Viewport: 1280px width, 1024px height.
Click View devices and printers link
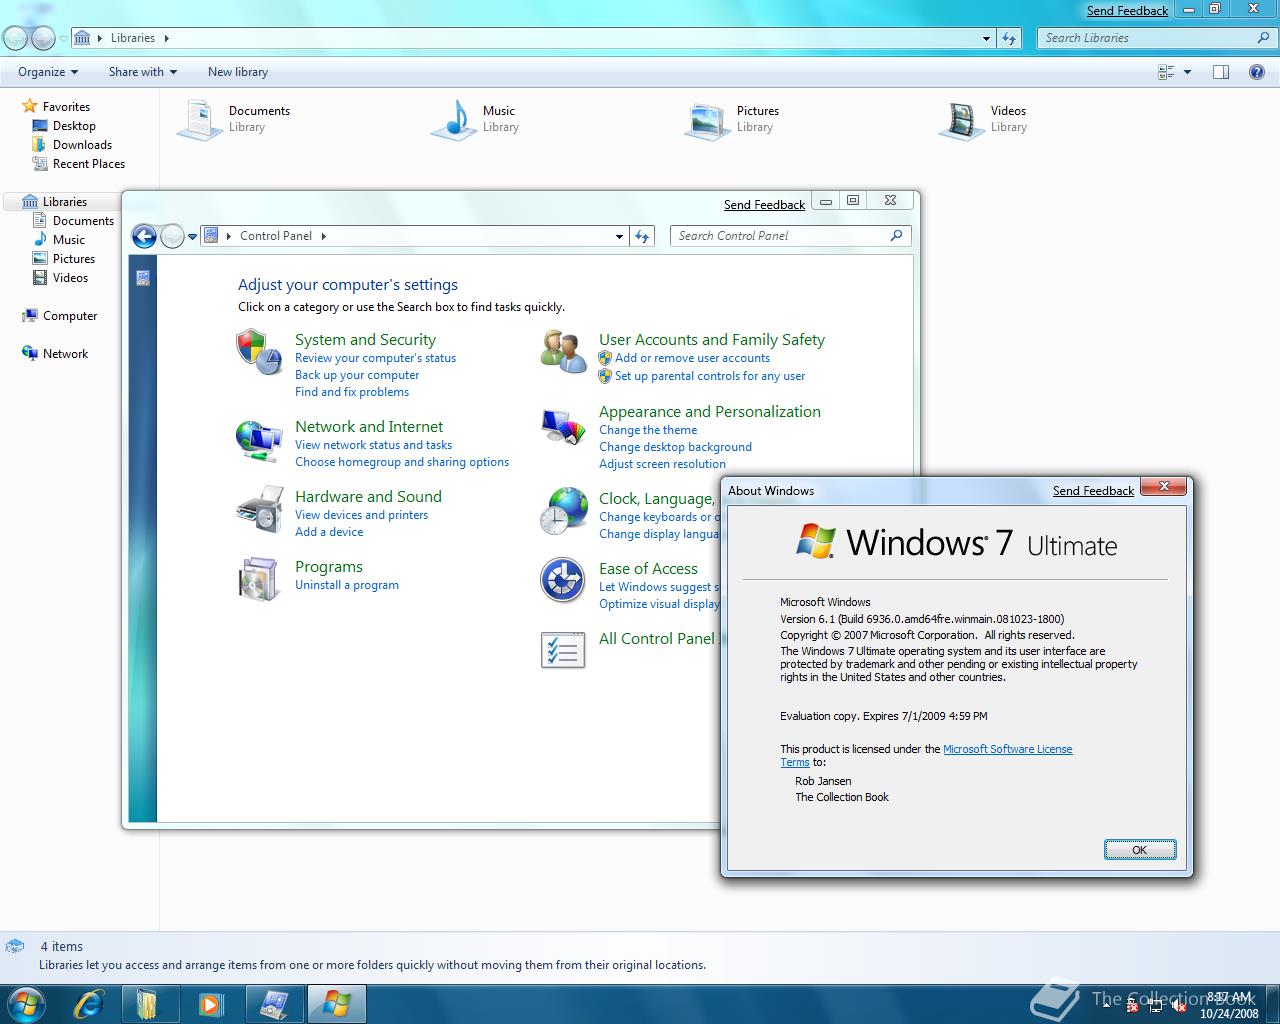click(x=361, y=515)
